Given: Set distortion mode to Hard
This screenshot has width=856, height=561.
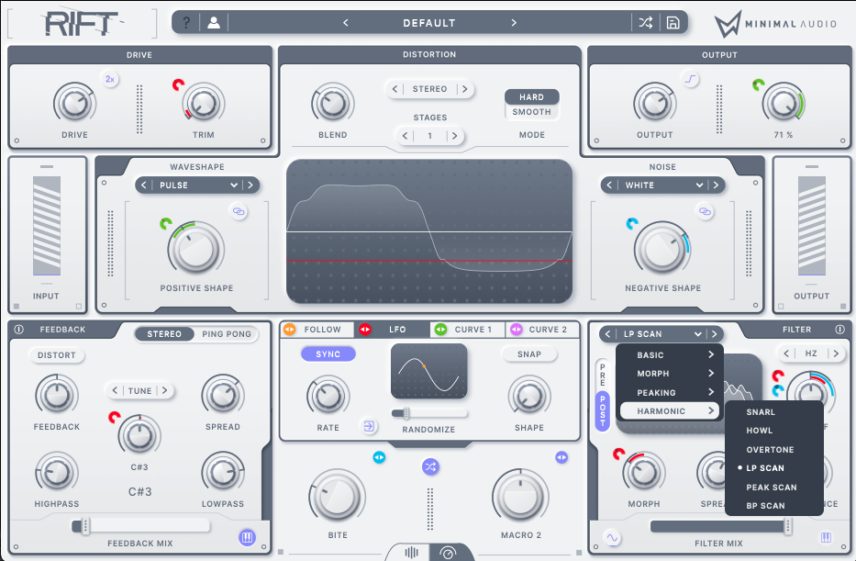Looking at the screenshot, I should 532,97.
